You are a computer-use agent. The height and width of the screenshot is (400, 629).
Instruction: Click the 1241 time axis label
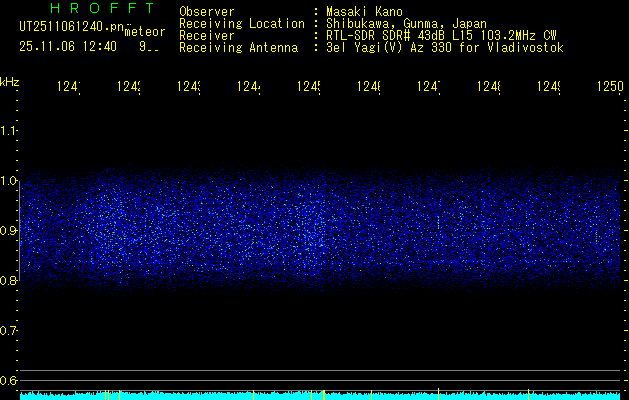pyautogui.click(x=69, y=86)
